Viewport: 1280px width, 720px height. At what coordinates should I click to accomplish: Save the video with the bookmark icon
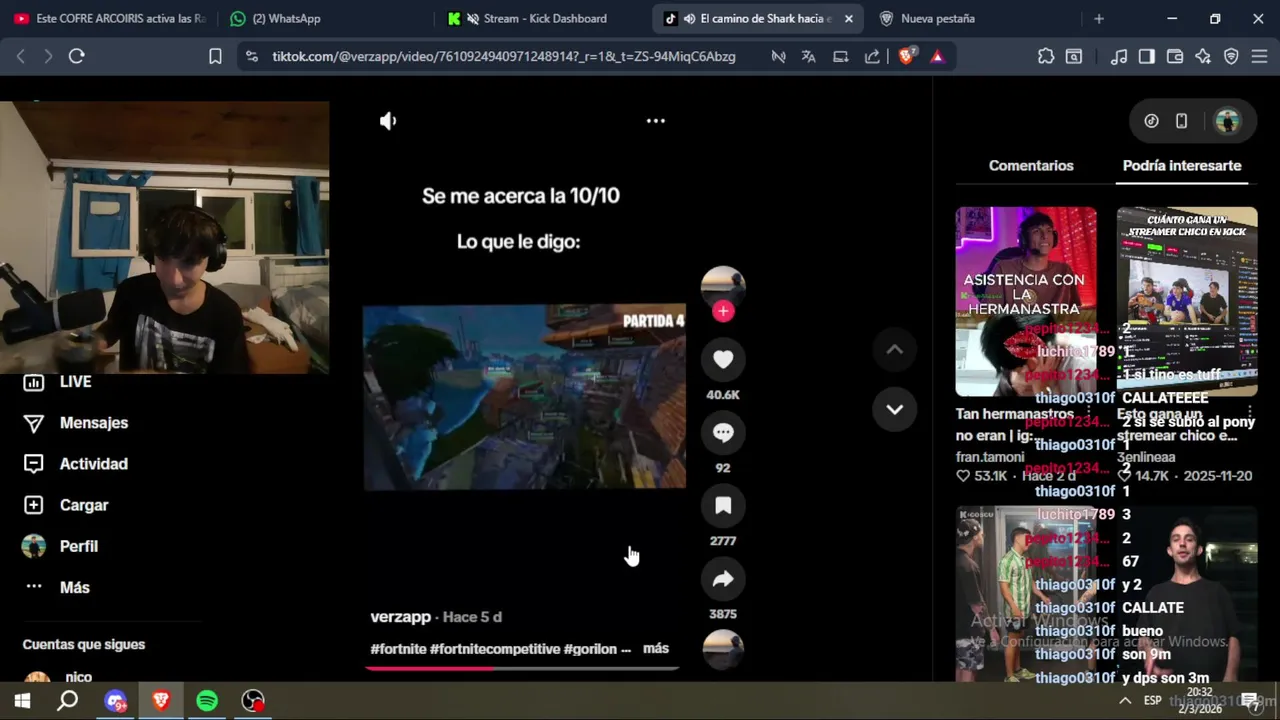click(x=723, y=506)
